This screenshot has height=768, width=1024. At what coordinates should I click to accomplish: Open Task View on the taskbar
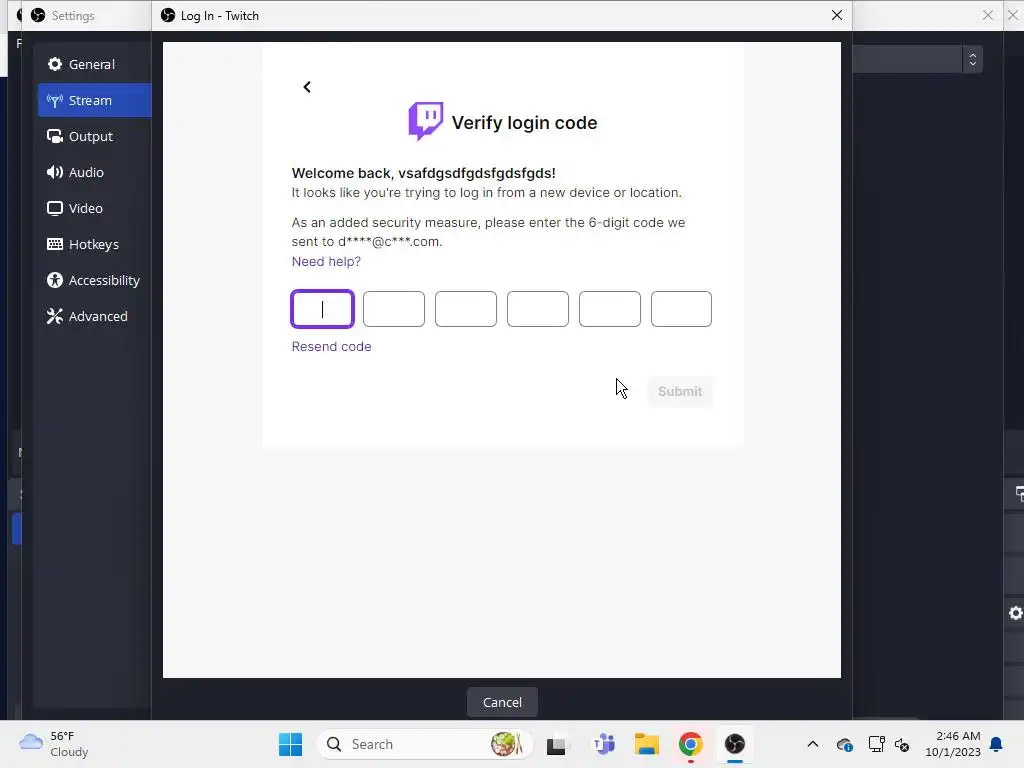click(556, 744)
